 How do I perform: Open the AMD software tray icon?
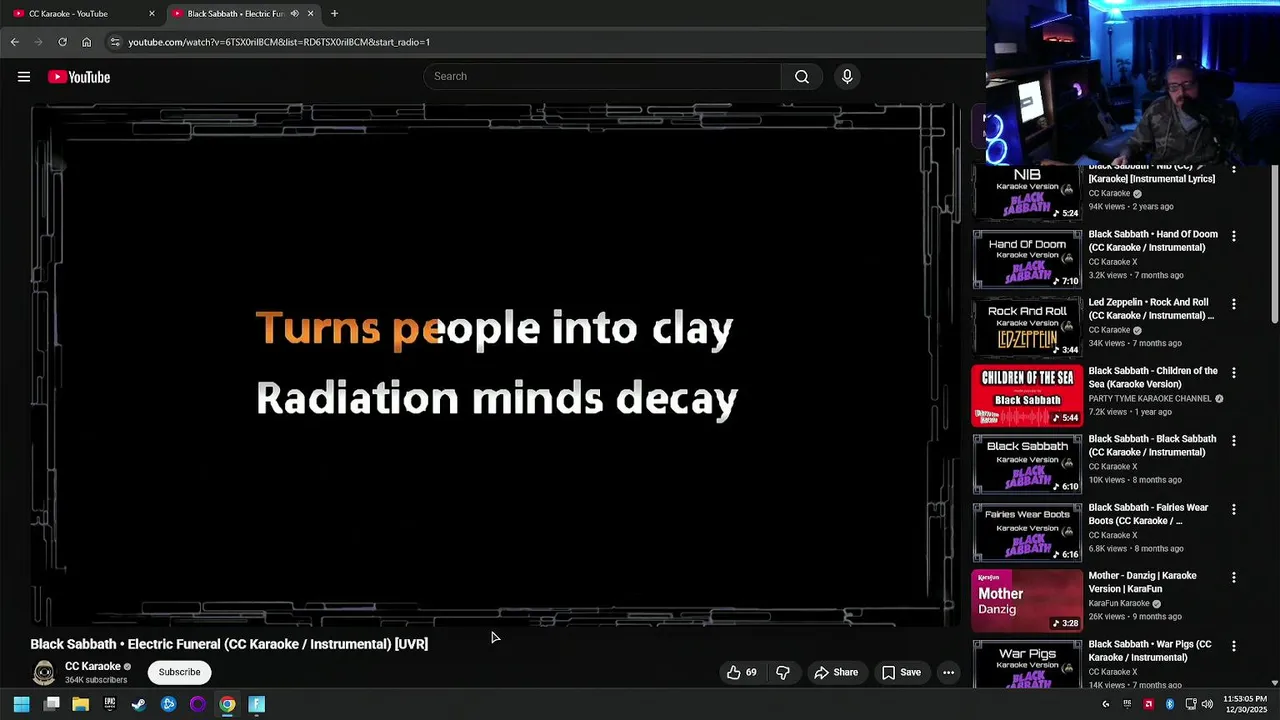point(1148,704)
